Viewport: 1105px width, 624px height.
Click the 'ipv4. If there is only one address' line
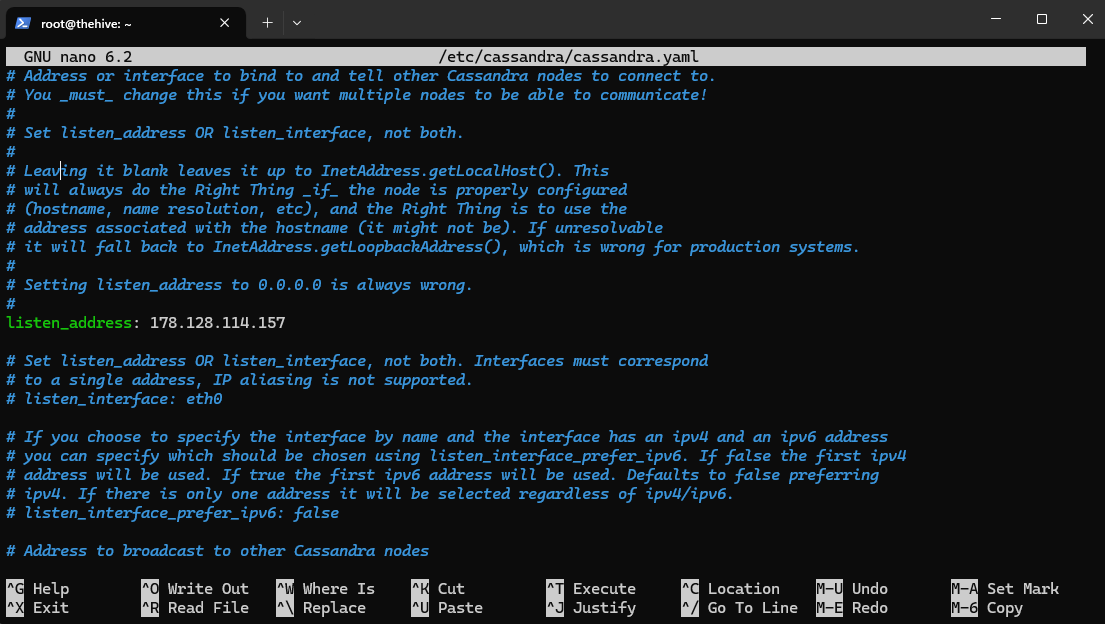[370, 494]
